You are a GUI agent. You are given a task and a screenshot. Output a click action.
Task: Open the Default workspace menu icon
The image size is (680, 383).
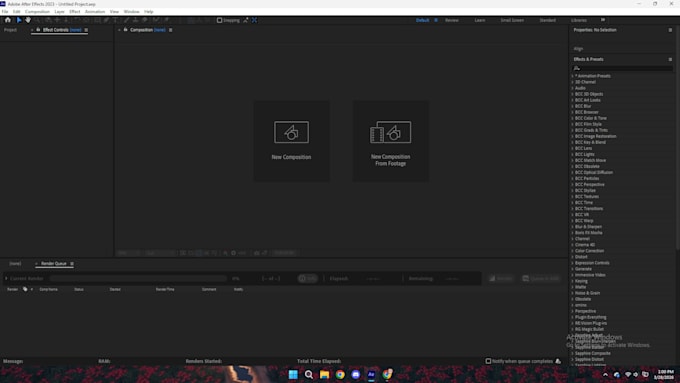(x=436, y=20)
